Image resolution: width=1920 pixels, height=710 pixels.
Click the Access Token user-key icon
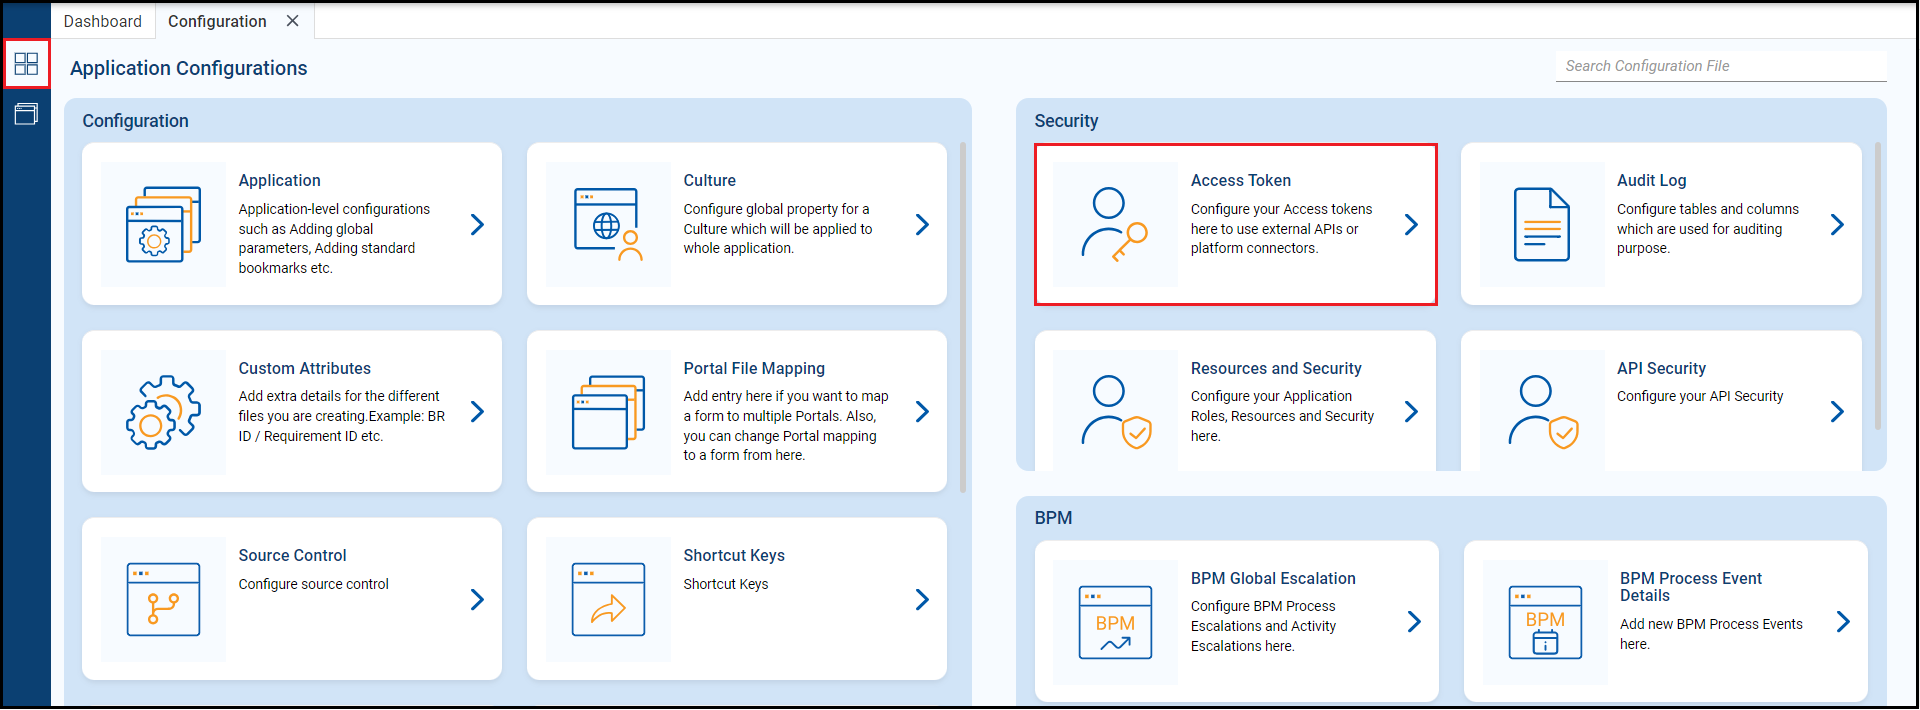click(x=1114, y=224)
